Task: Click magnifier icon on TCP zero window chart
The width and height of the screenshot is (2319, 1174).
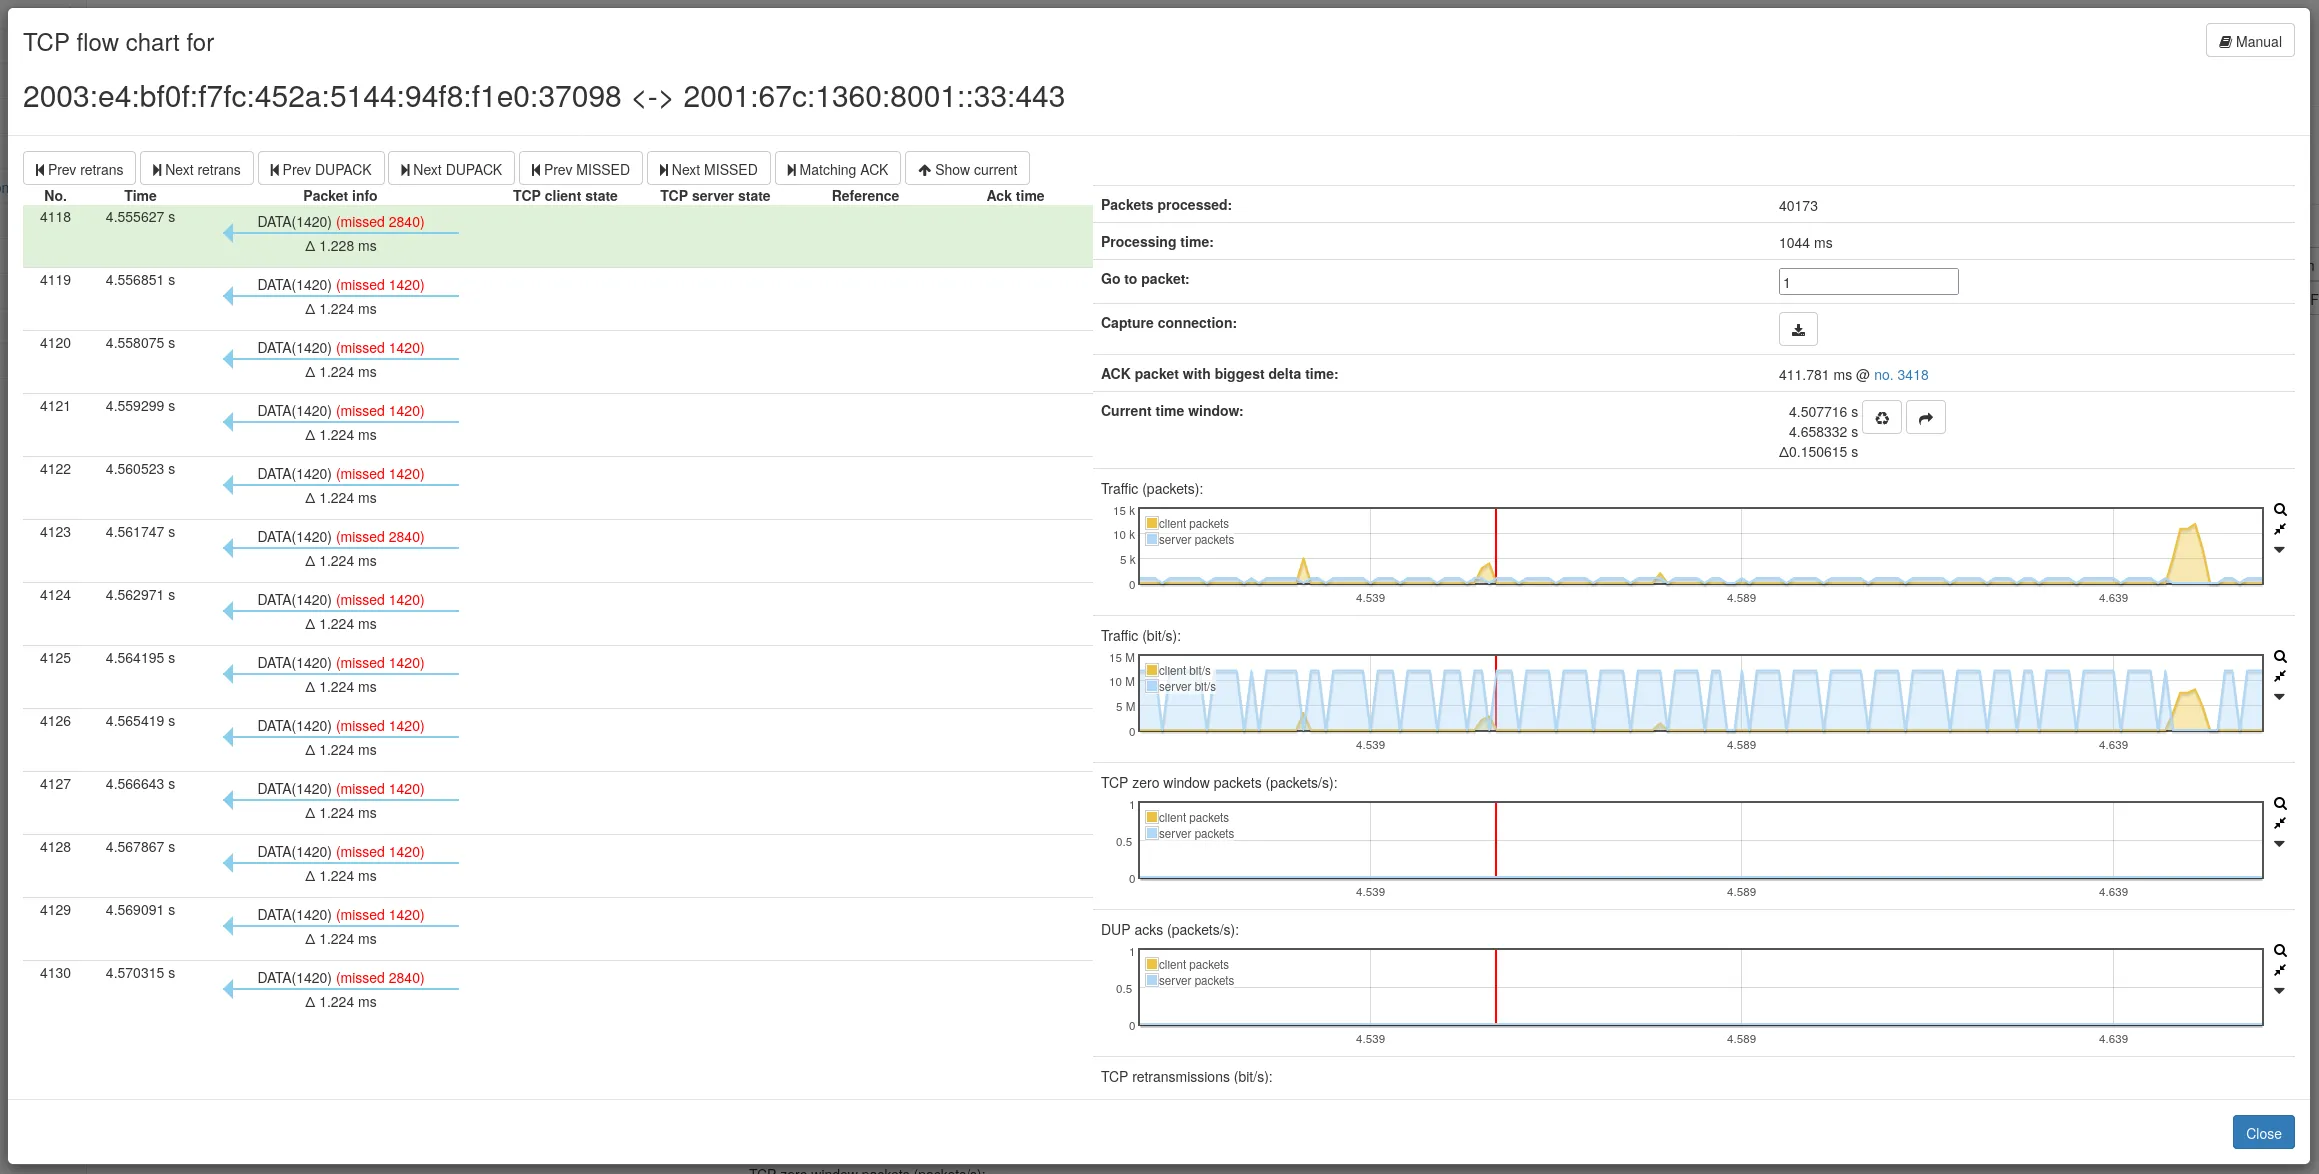Action: (2280, 804)
